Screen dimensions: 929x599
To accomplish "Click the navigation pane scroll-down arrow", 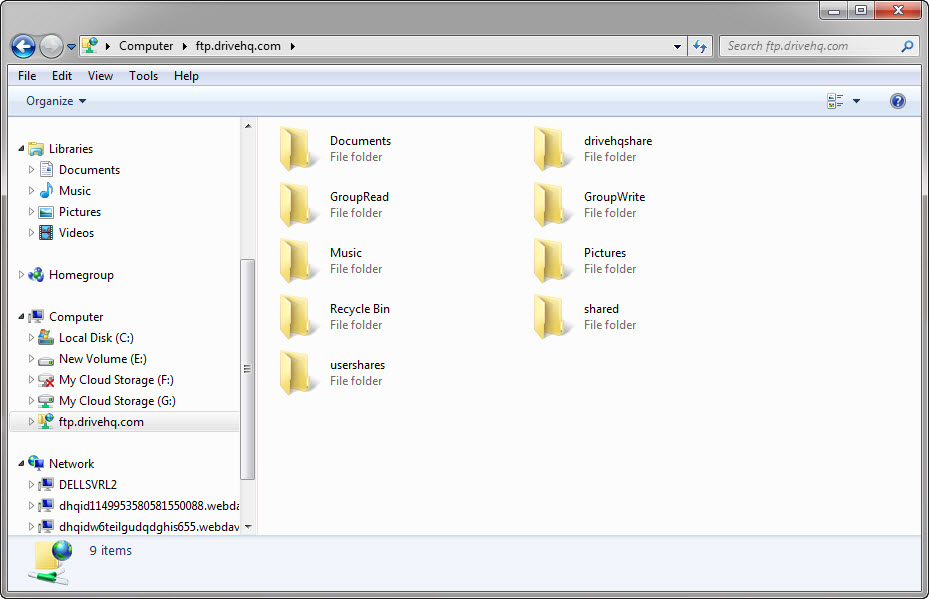I will tap(248, 526).
